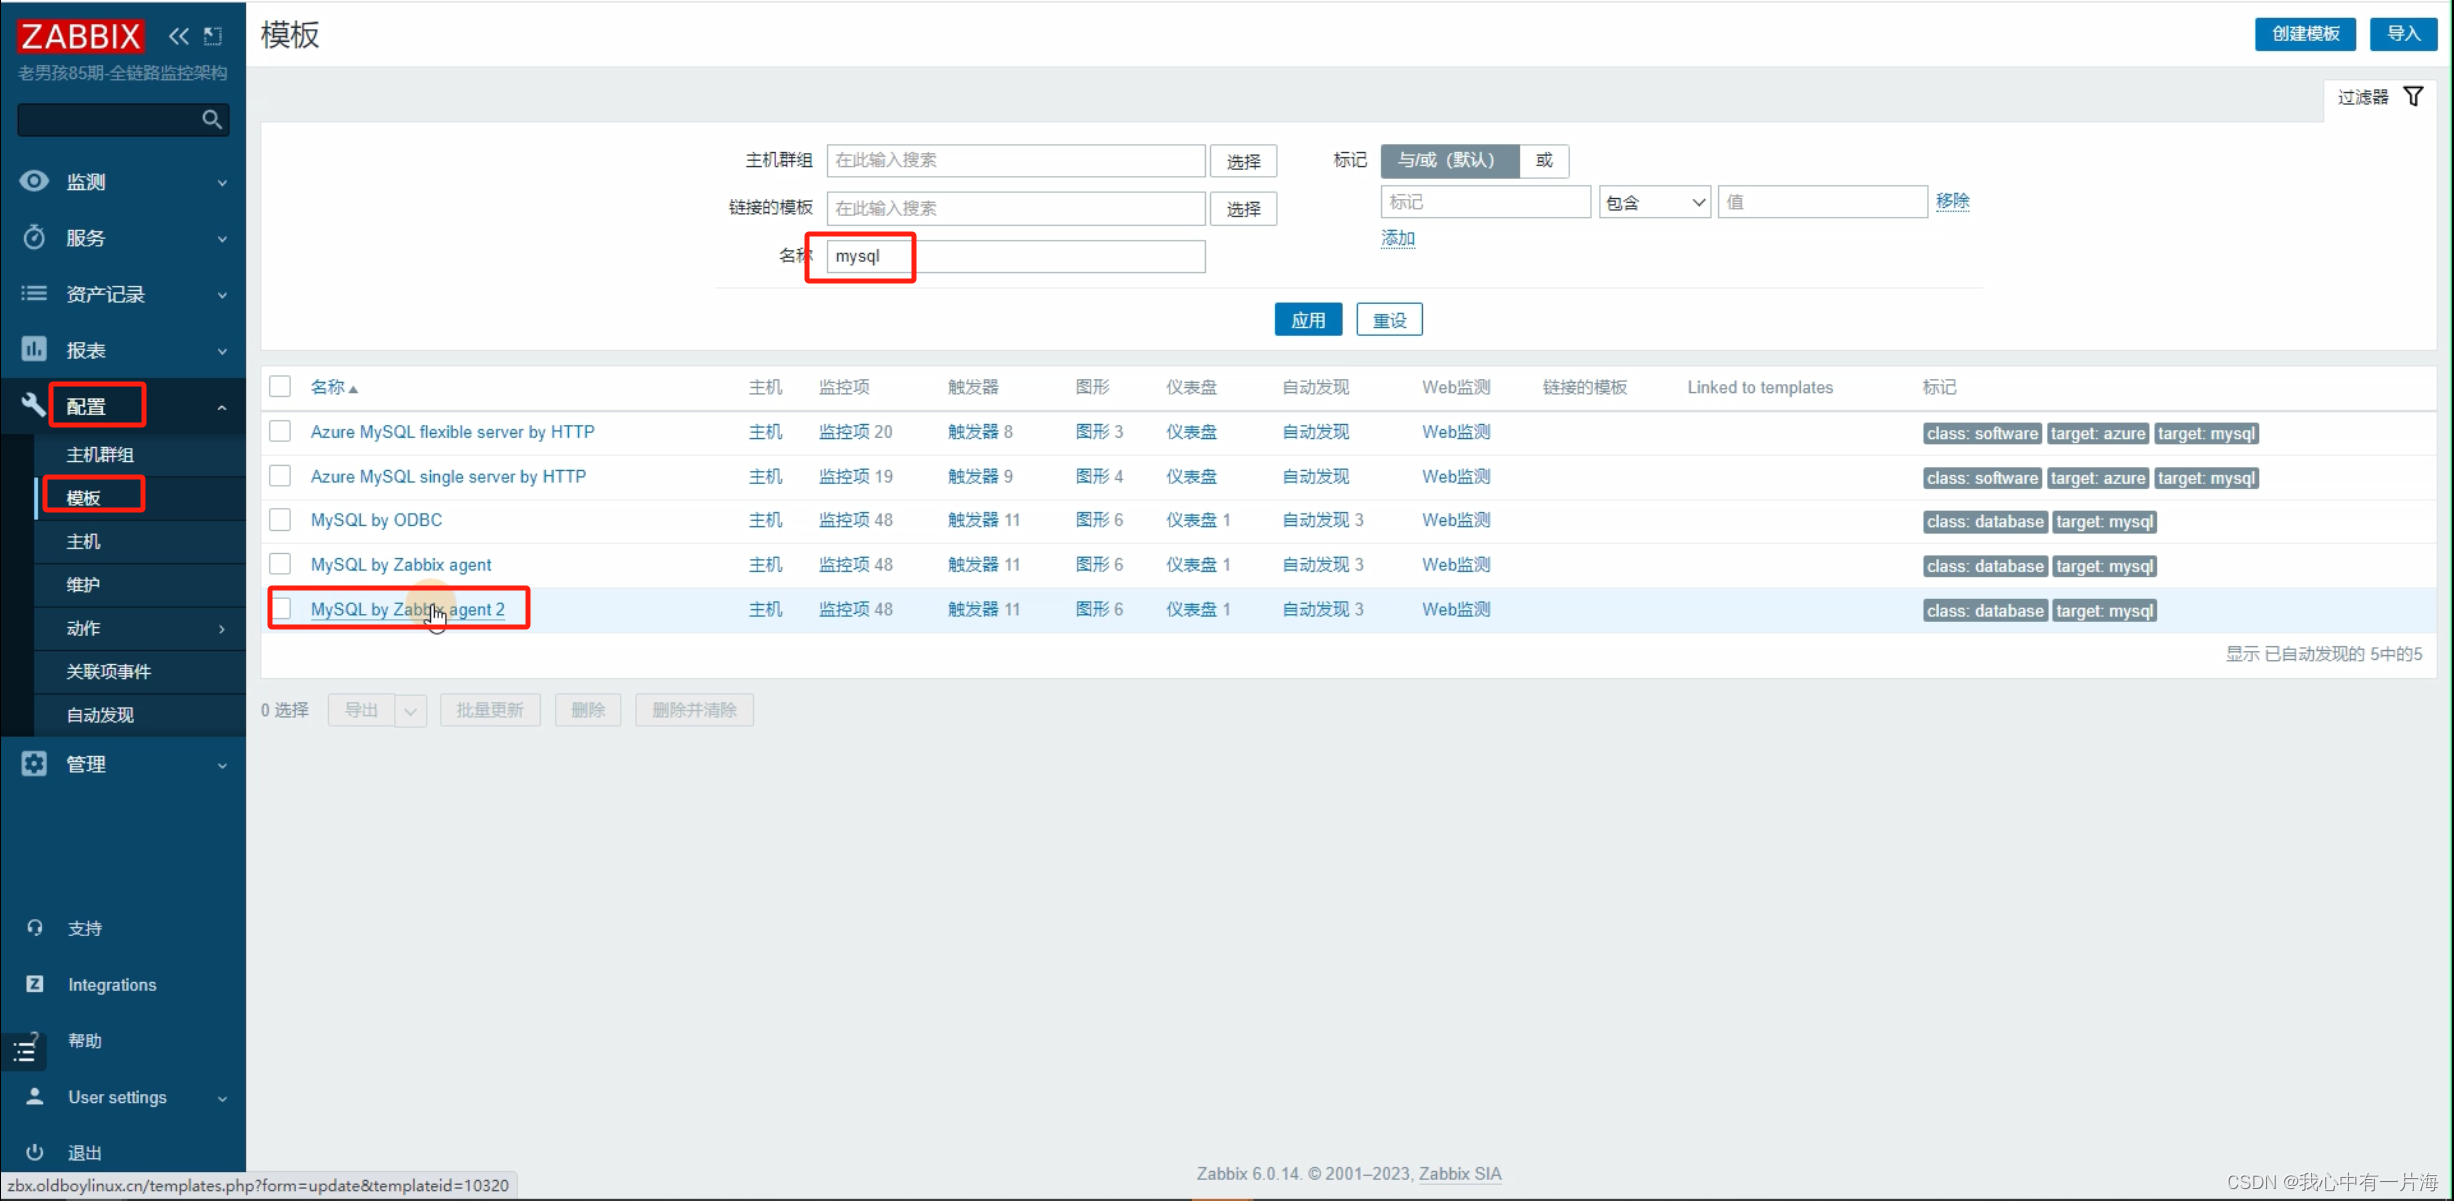Click the ZABBIX logo
This screenshot has height=1201, width=2454.
tap(80, 36)
